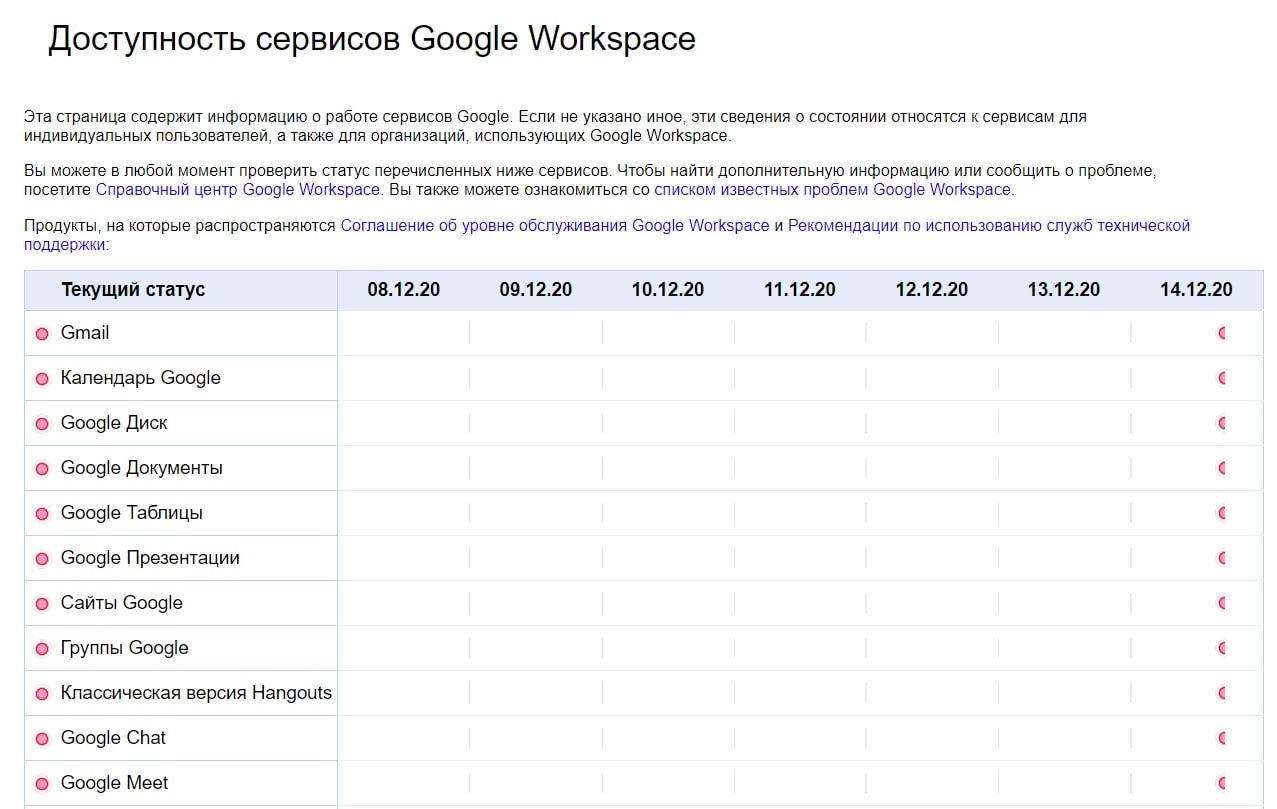
Task: Open Google Презентации incident marker in 14.12.20 column
Action: tap(1222, 558)
